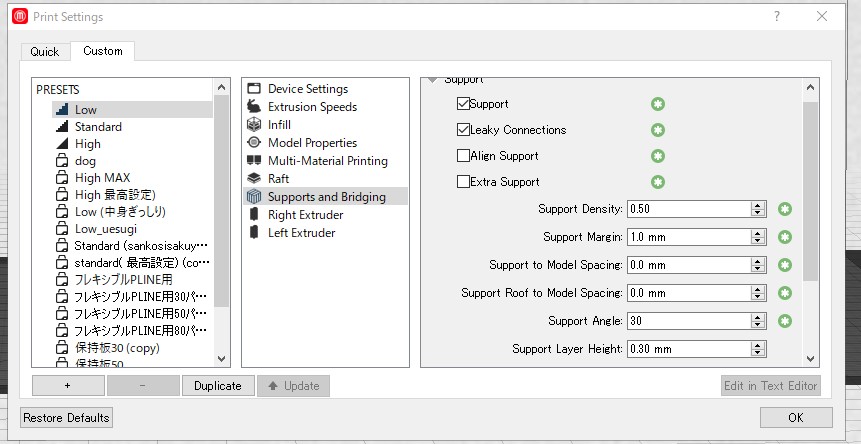The width and height of the screenshot is (861, 444).
Task: Select the フレキシブルPLINE用80 preset
Action: (x=132, y=331)
